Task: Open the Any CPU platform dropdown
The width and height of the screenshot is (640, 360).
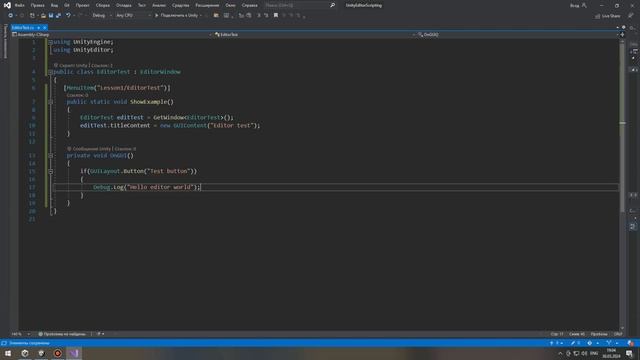Action: tap(133, 16)
